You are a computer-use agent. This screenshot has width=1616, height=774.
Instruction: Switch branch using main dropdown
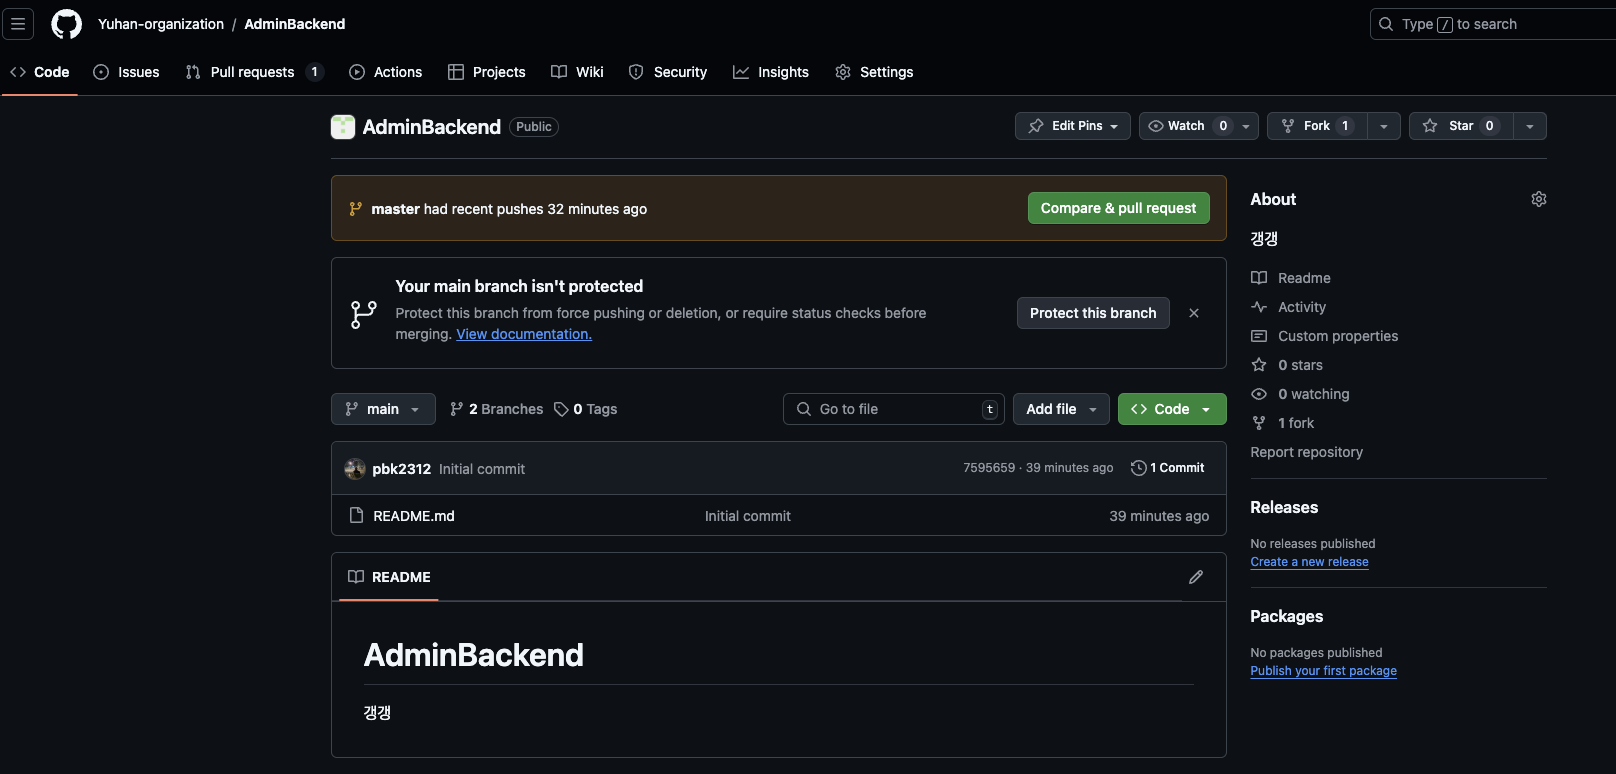pyautogui.click(x=383, y=409)
